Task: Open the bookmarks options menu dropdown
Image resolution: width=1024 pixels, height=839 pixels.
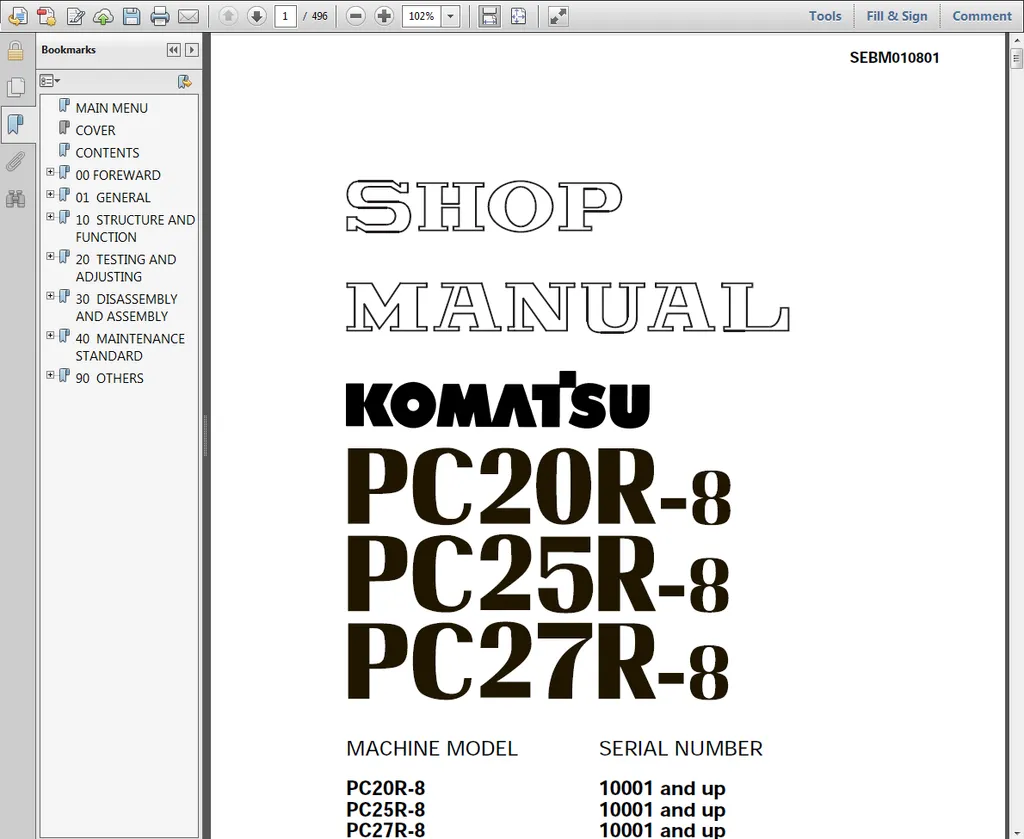Action: pos(50,81)
